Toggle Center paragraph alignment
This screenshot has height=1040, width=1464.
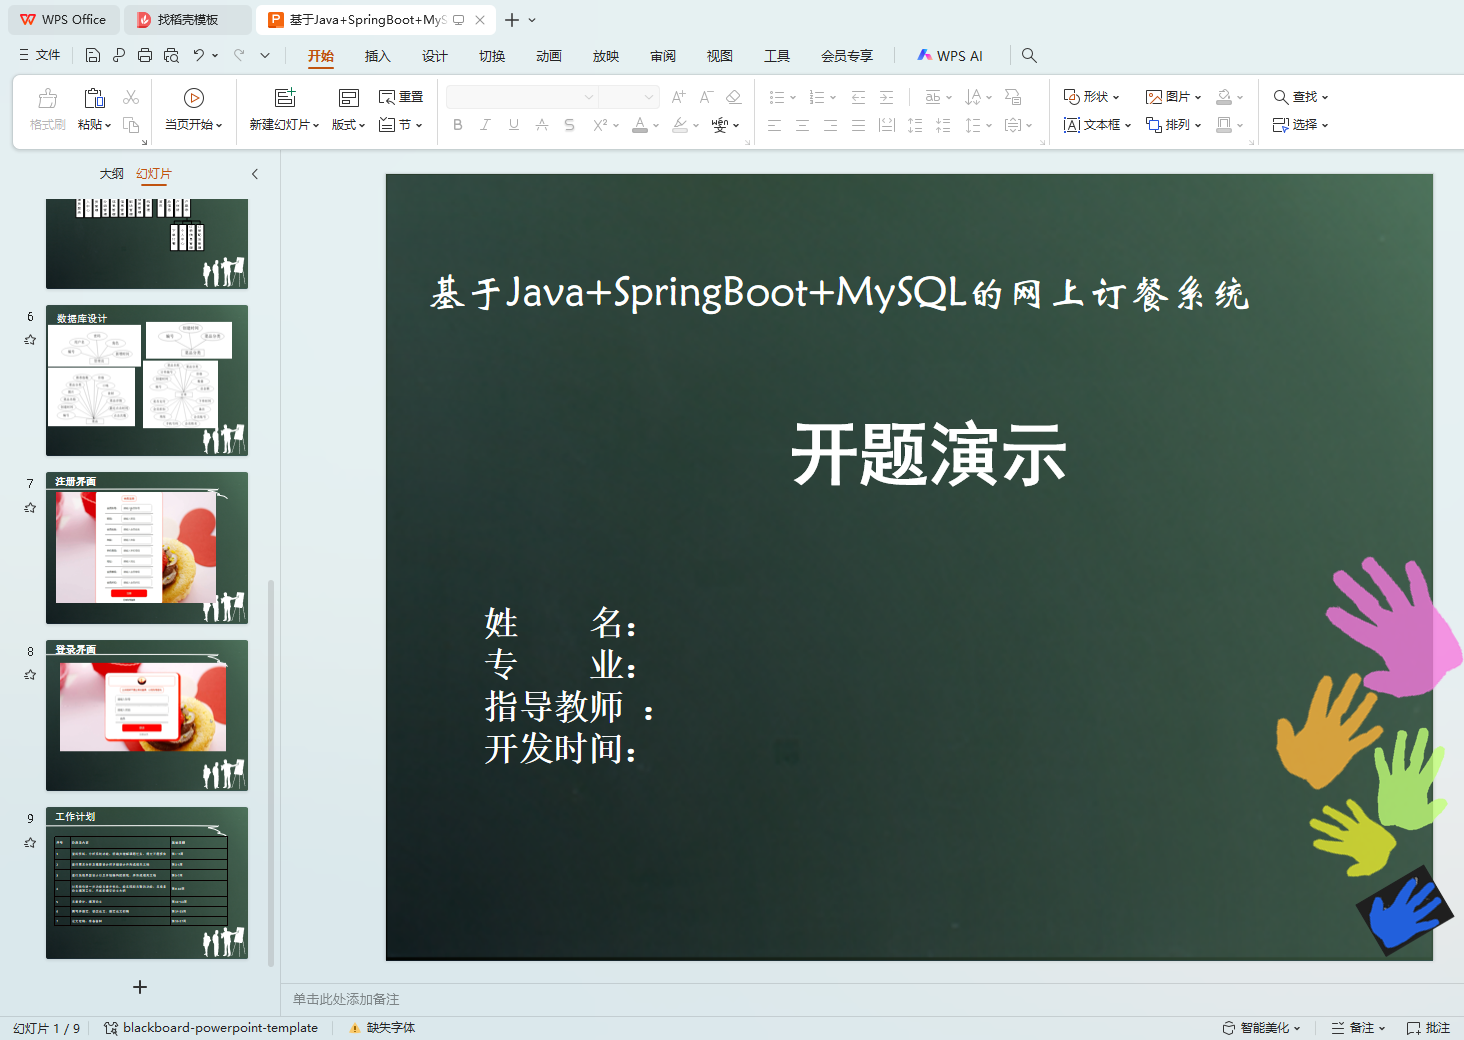click(x=802, y=125)
